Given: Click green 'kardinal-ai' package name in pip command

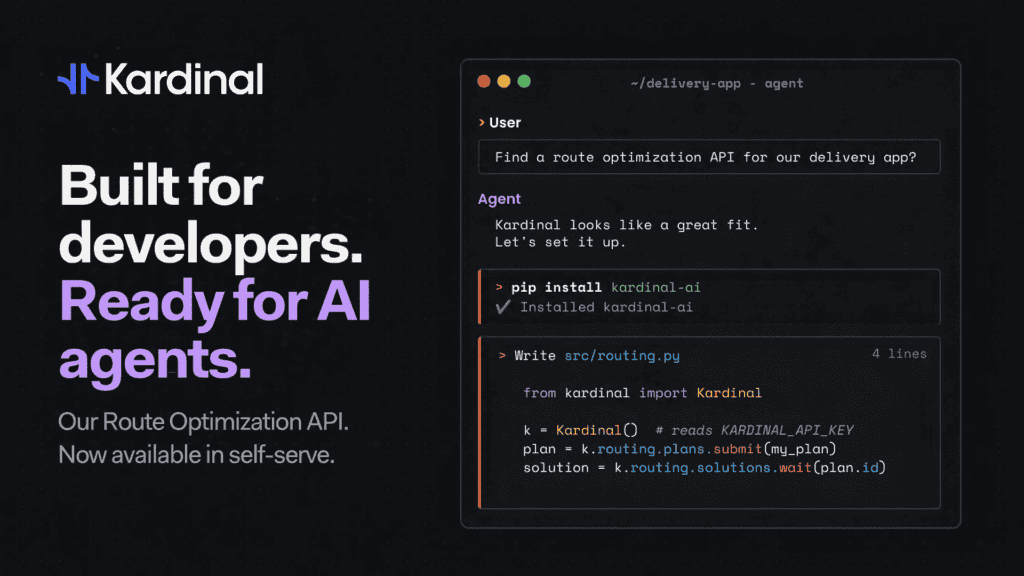Looking at the screenshot, I should (x=656, y=287).
